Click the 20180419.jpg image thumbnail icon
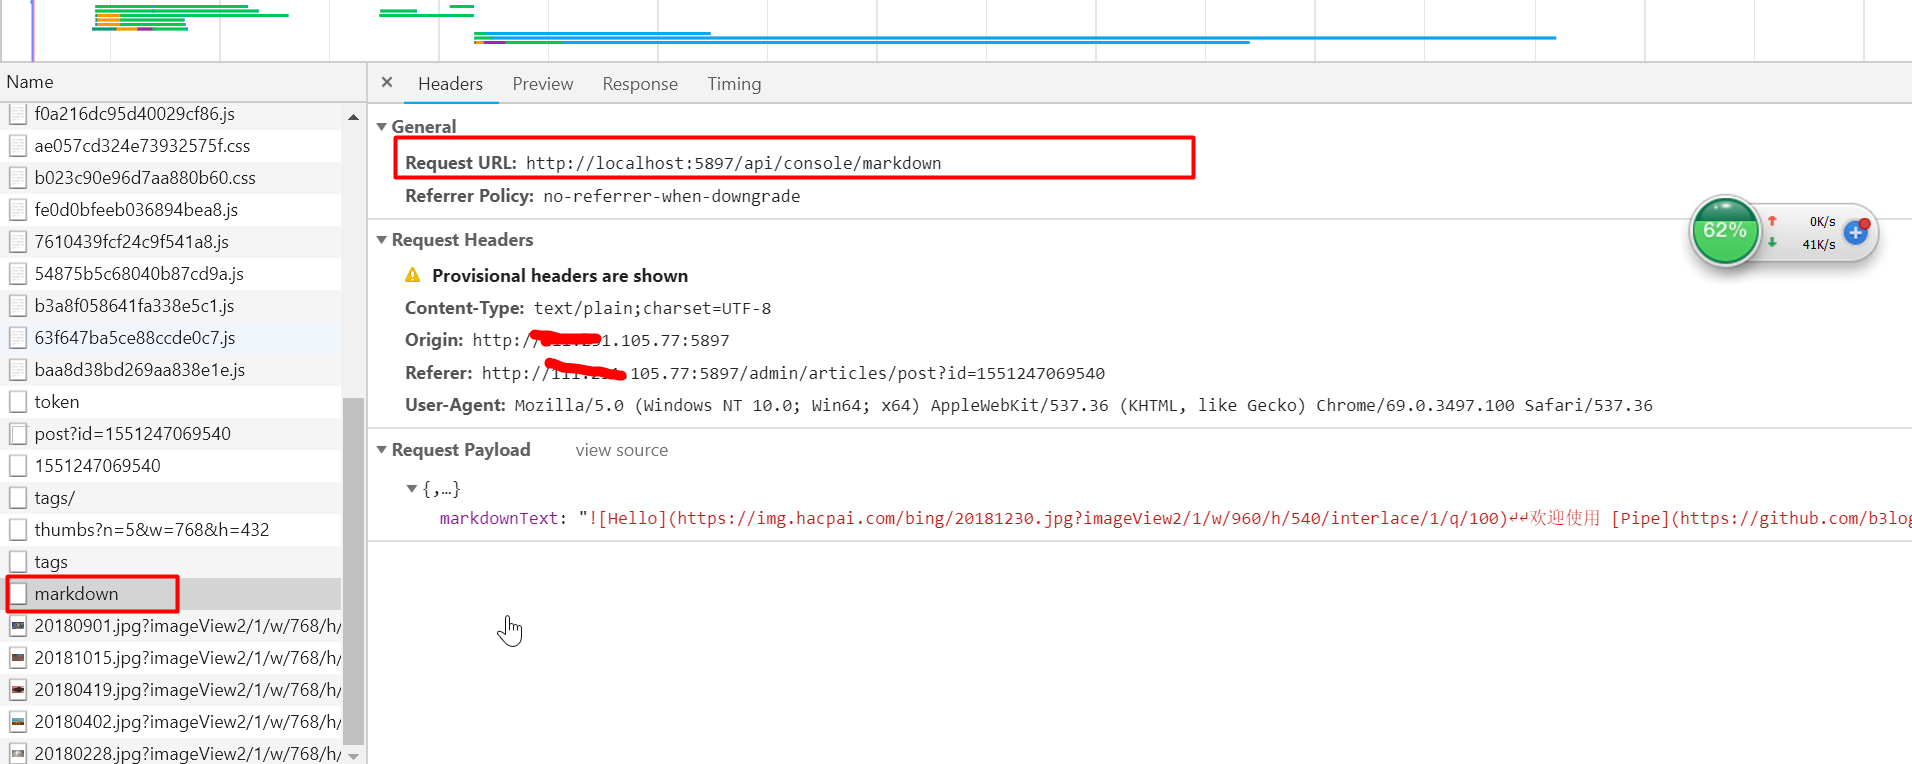 click(x=18, y=690)
